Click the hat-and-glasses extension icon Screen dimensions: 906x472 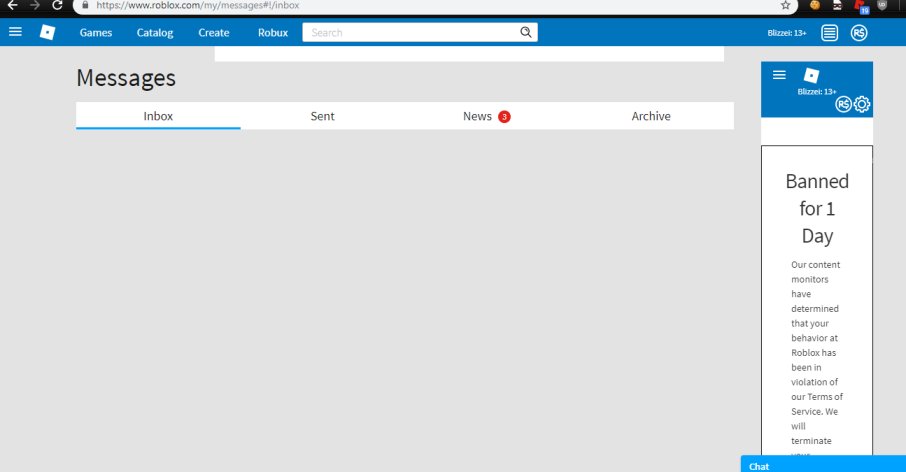point(837,5)
